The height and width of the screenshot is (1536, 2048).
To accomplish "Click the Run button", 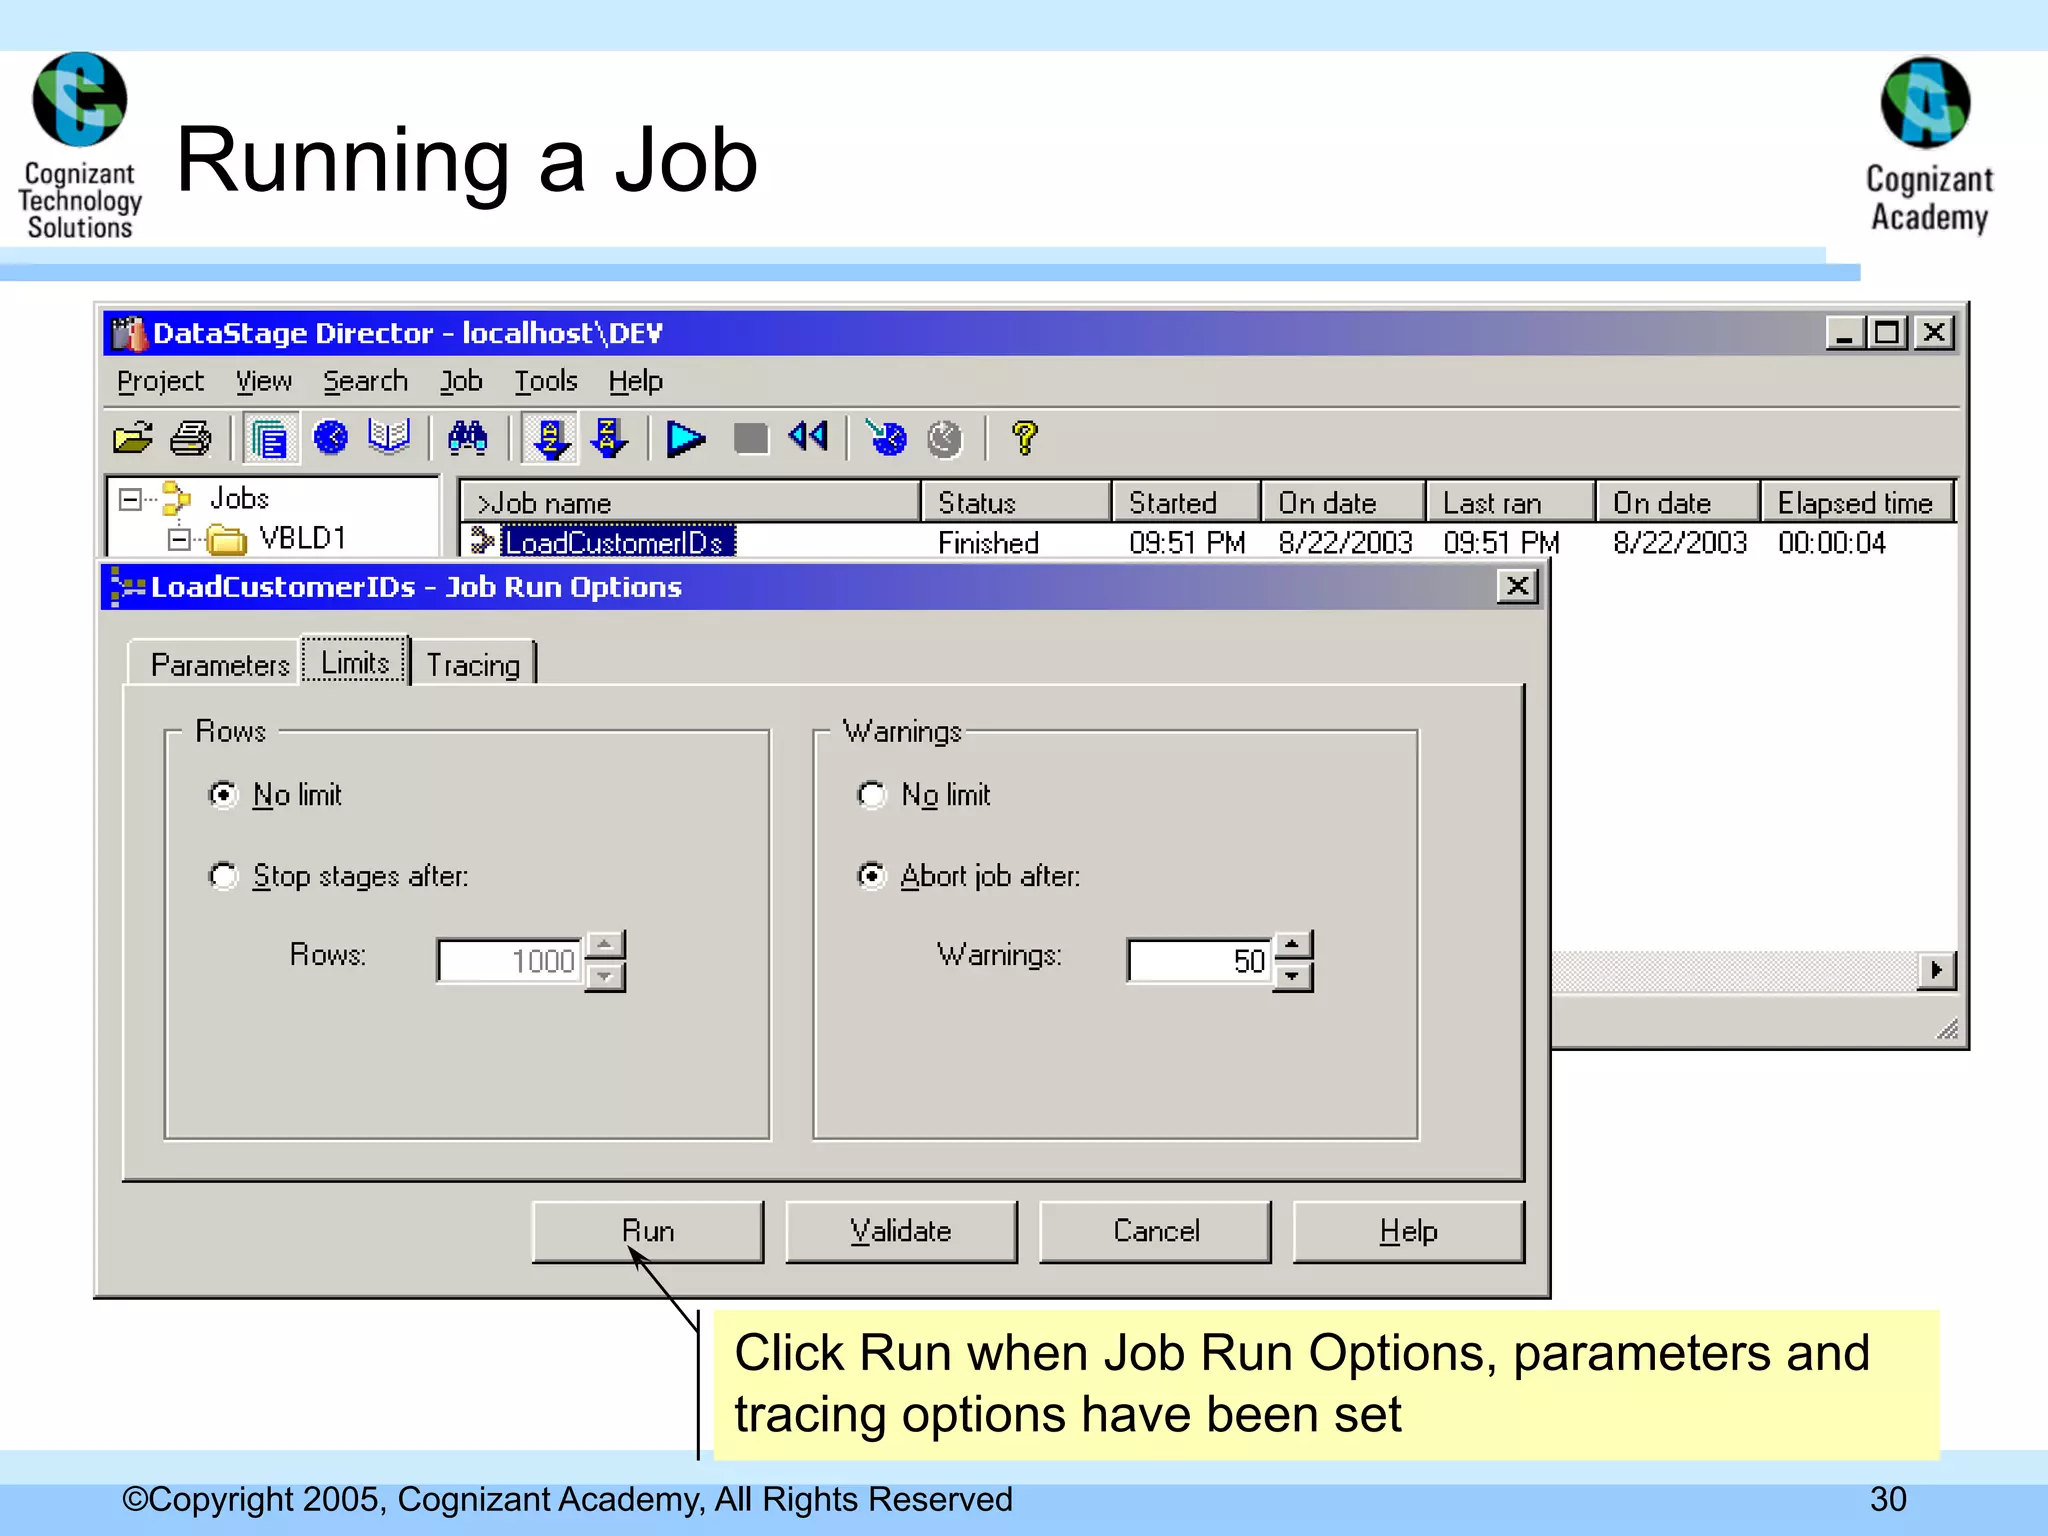I will 648,1231.
